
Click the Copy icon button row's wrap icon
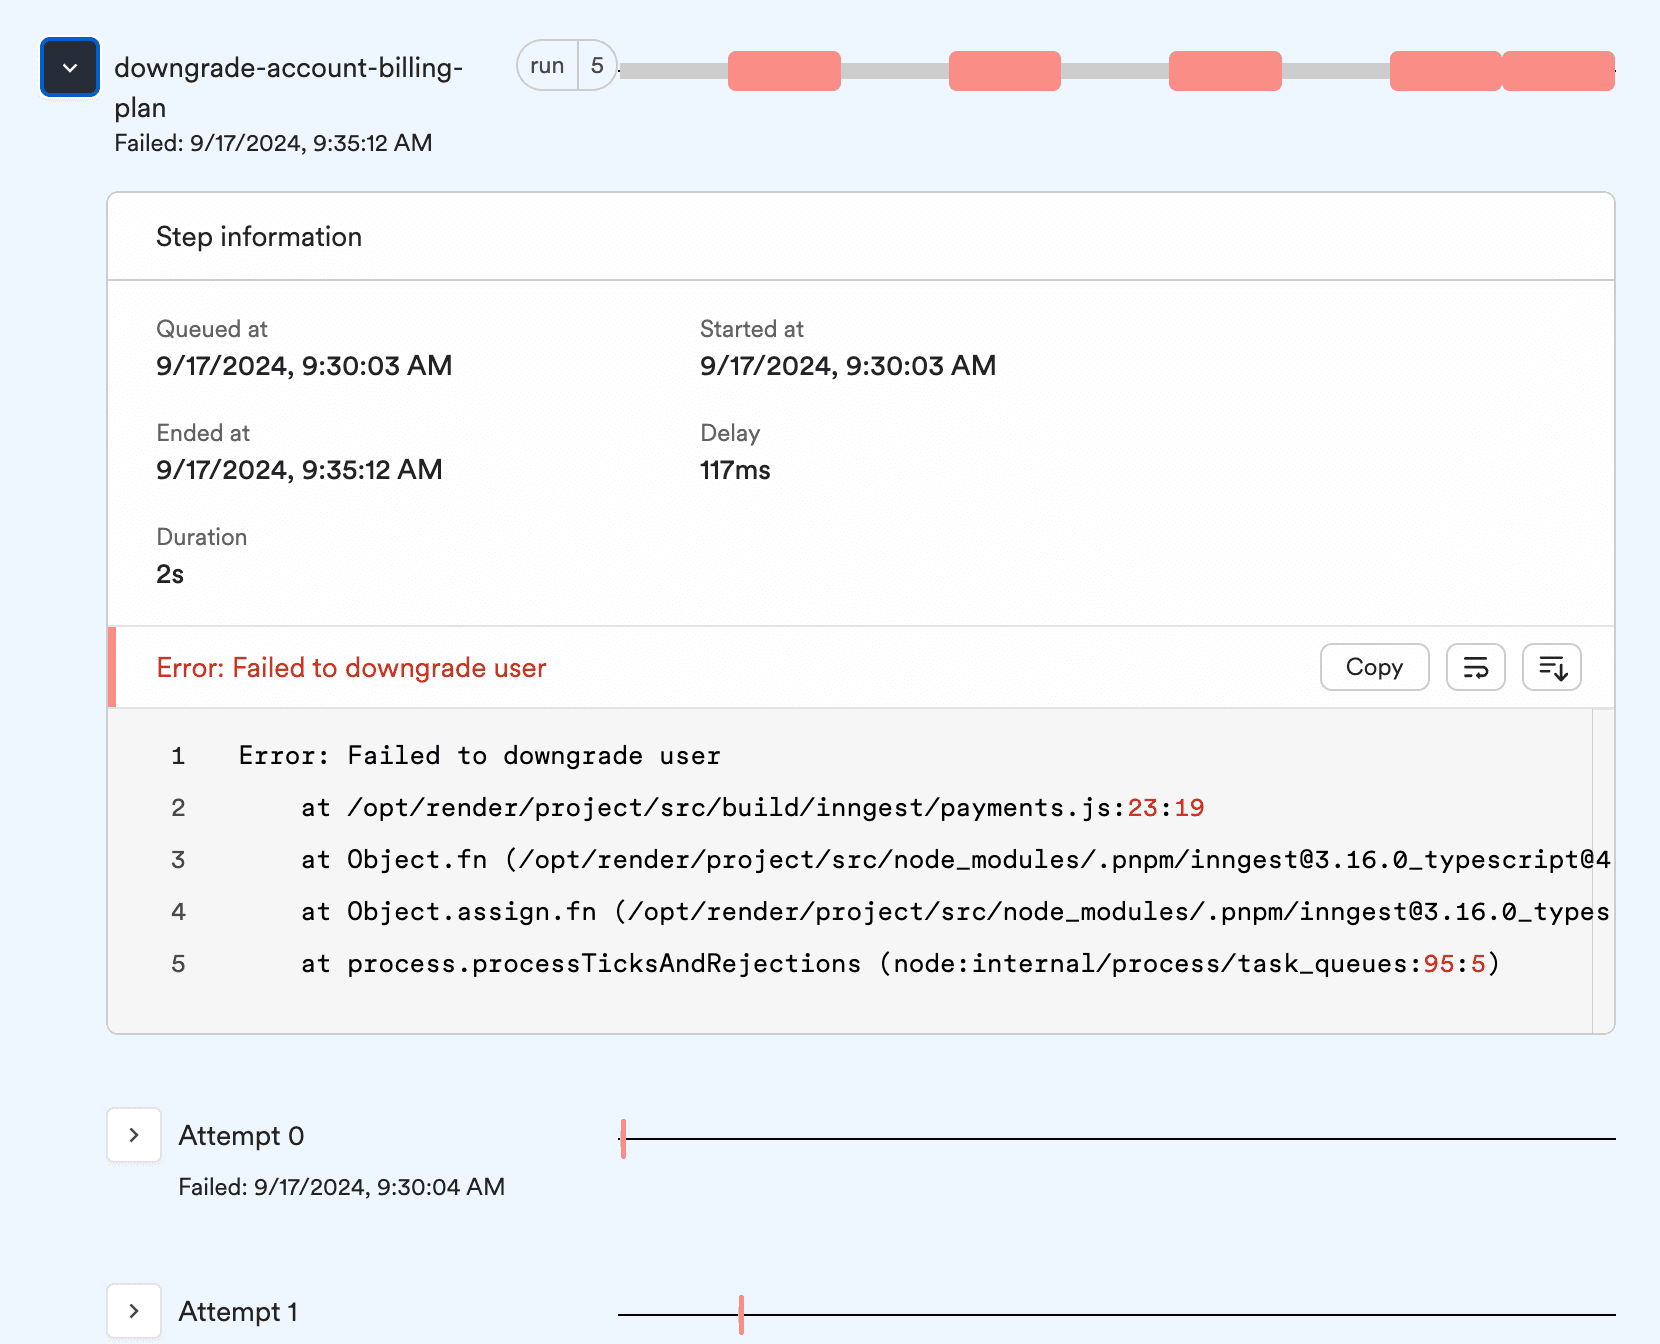click(1476, 667)
